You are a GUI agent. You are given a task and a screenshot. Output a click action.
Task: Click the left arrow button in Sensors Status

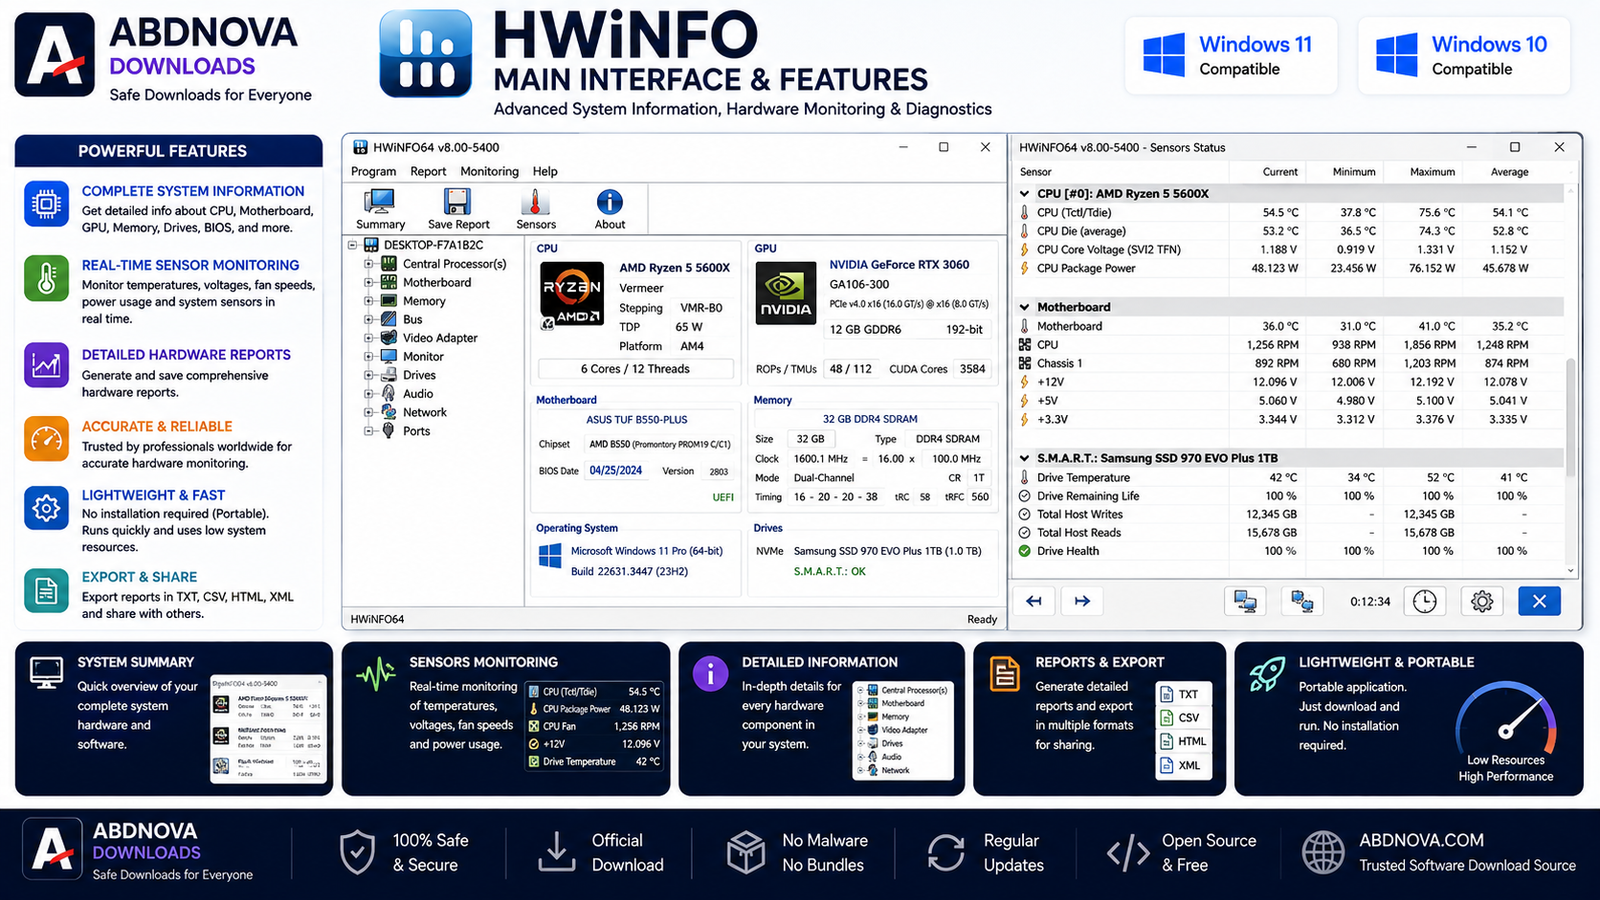pos(1034,601)
